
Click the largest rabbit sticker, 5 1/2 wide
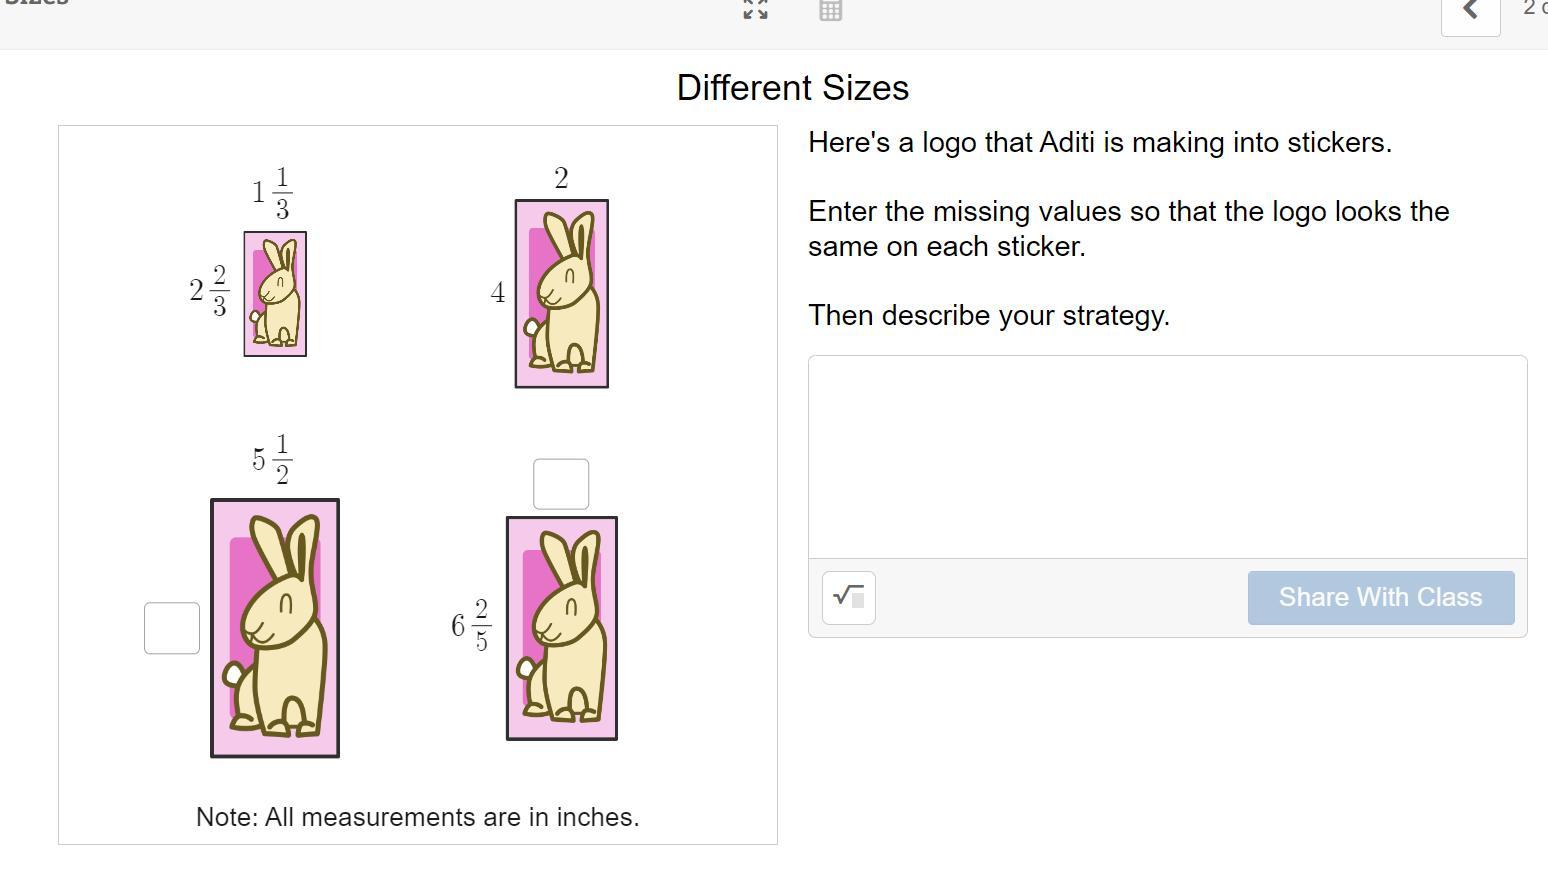[275, 628]
